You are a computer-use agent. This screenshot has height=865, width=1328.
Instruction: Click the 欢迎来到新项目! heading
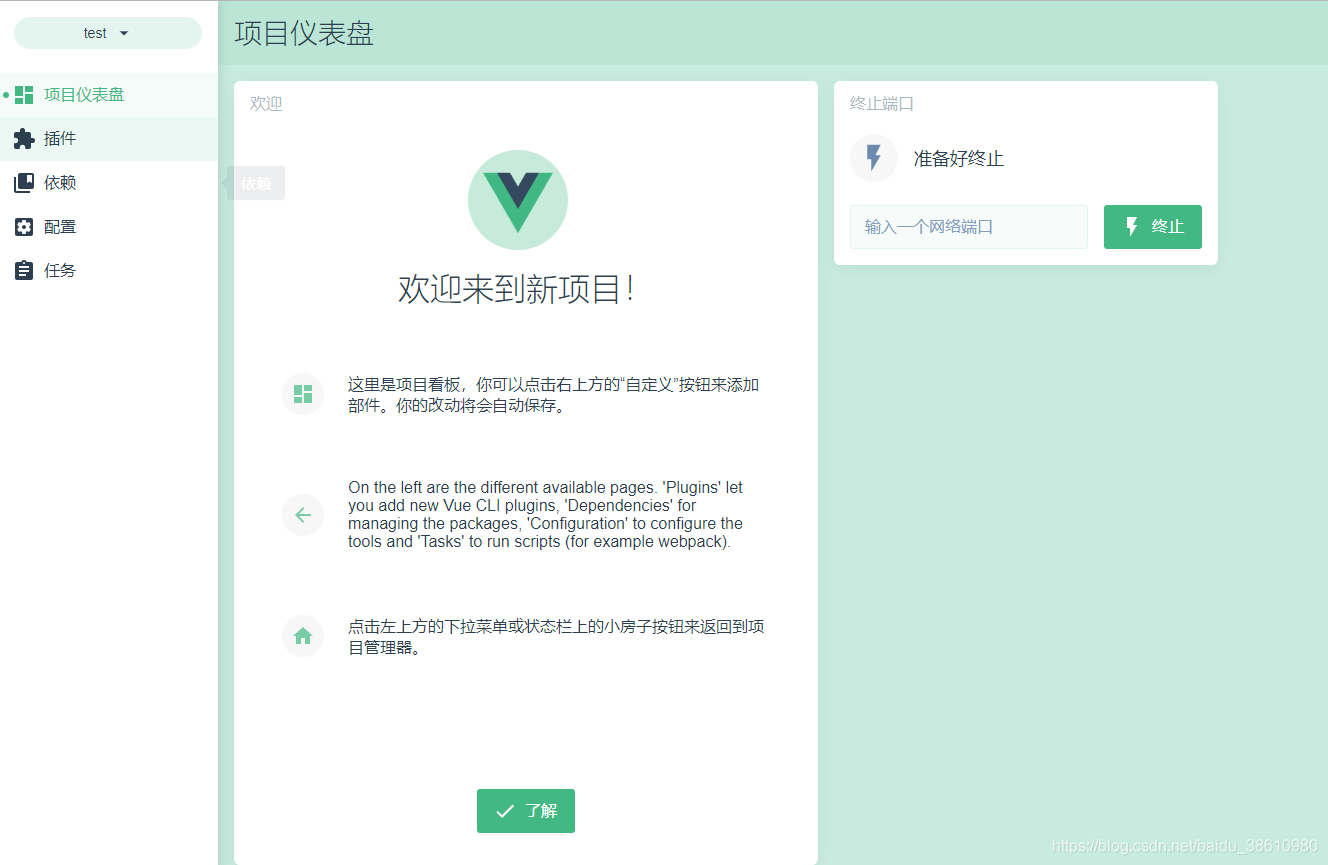coord(517,289)
